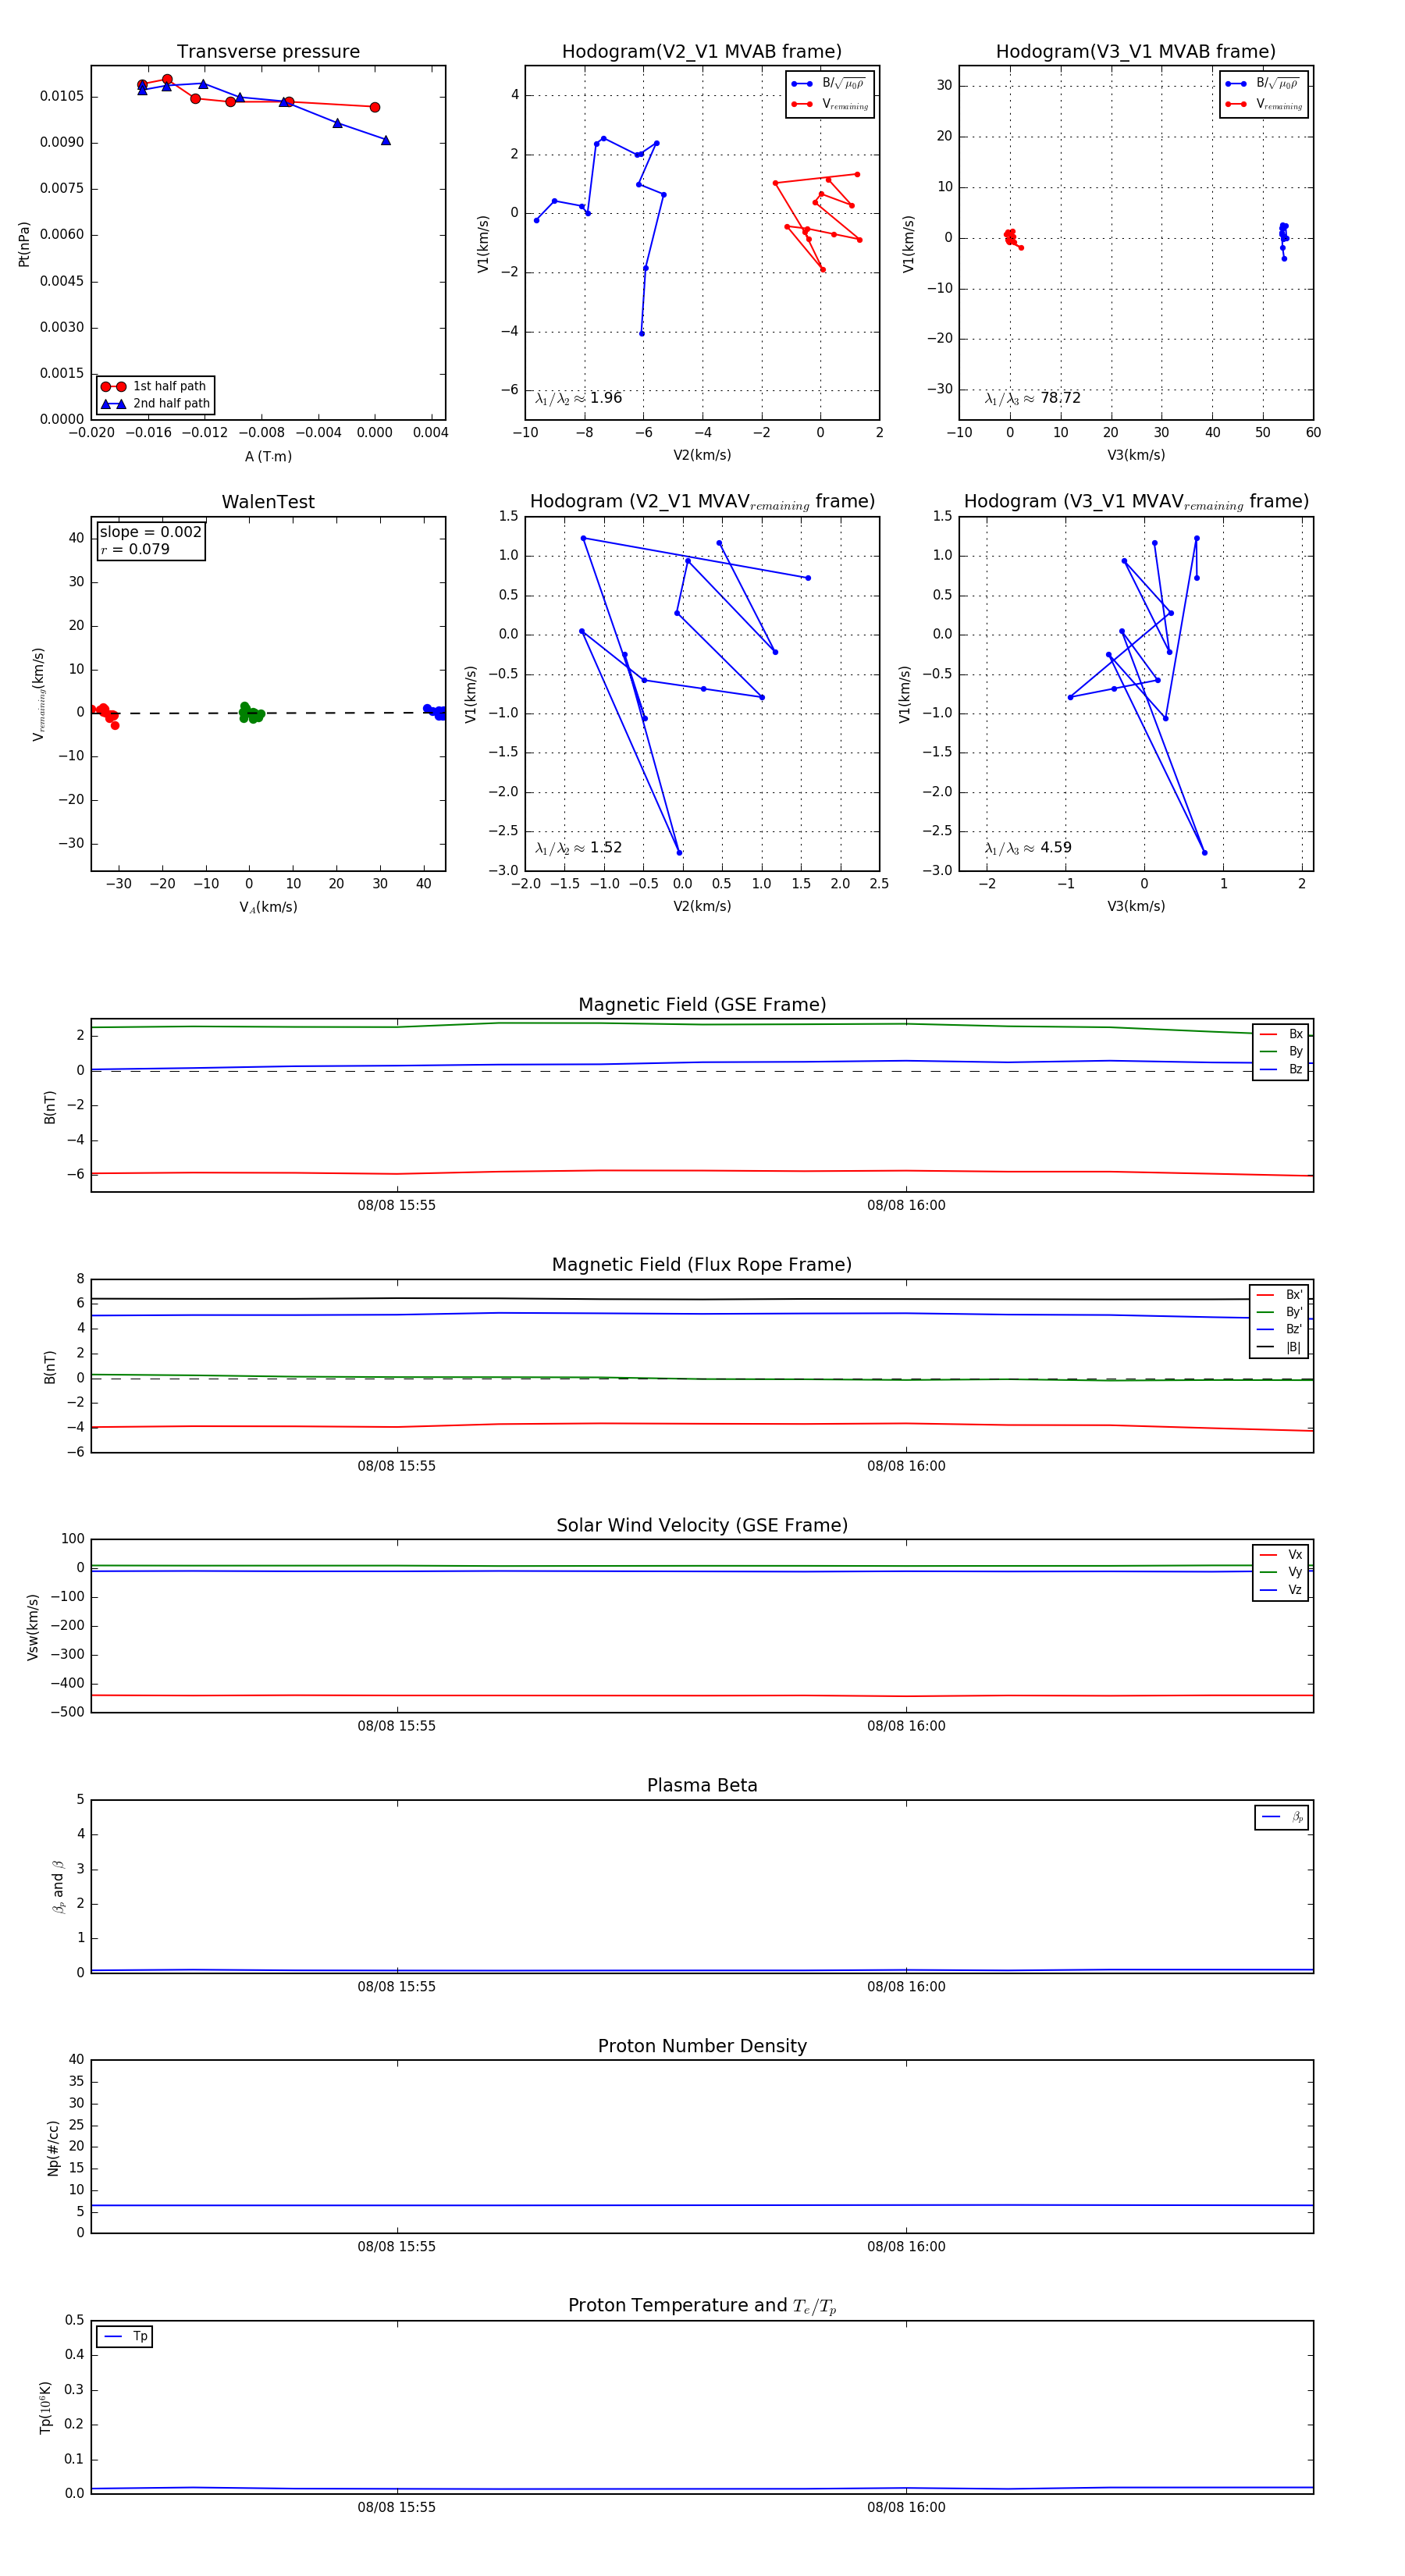Click the 'Plasma Beta' plot title
This screenshot has width=1405, height=2576.
pos(702,1786)
